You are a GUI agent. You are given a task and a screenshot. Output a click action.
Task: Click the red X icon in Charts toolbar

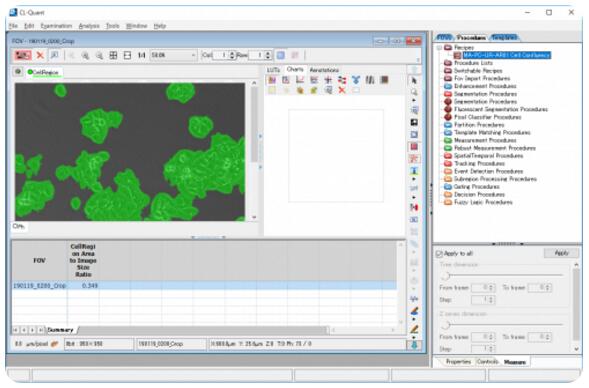coord(342,90)
